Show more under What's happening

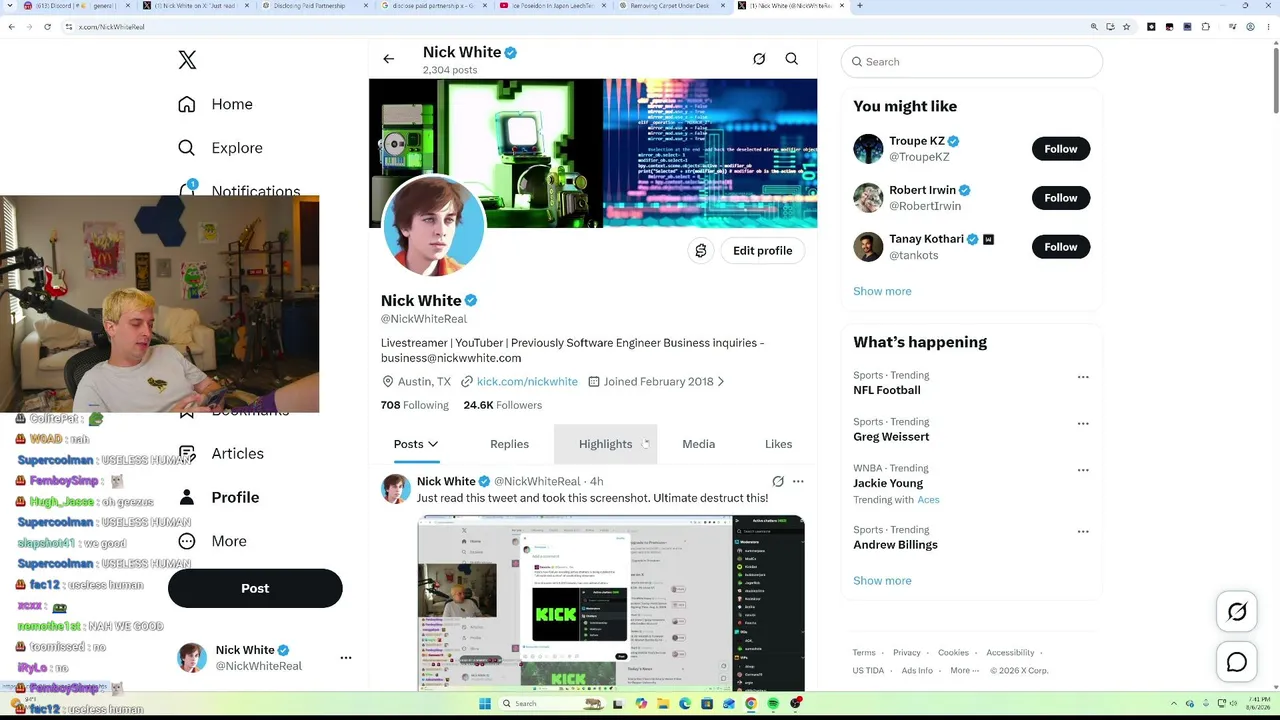coord(882,581)
